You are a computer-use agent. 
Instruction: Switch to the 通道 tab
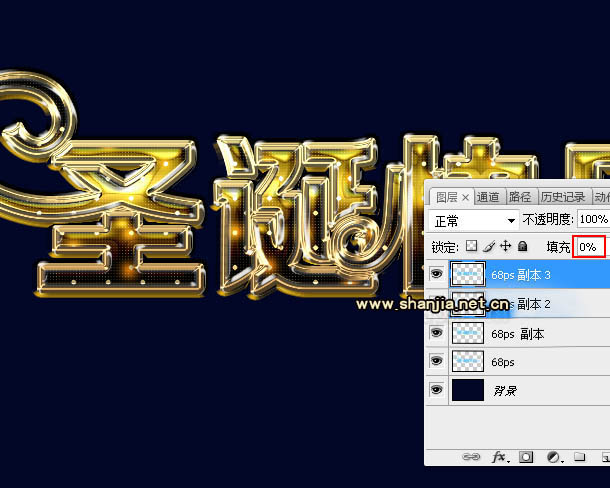(488, 197)
